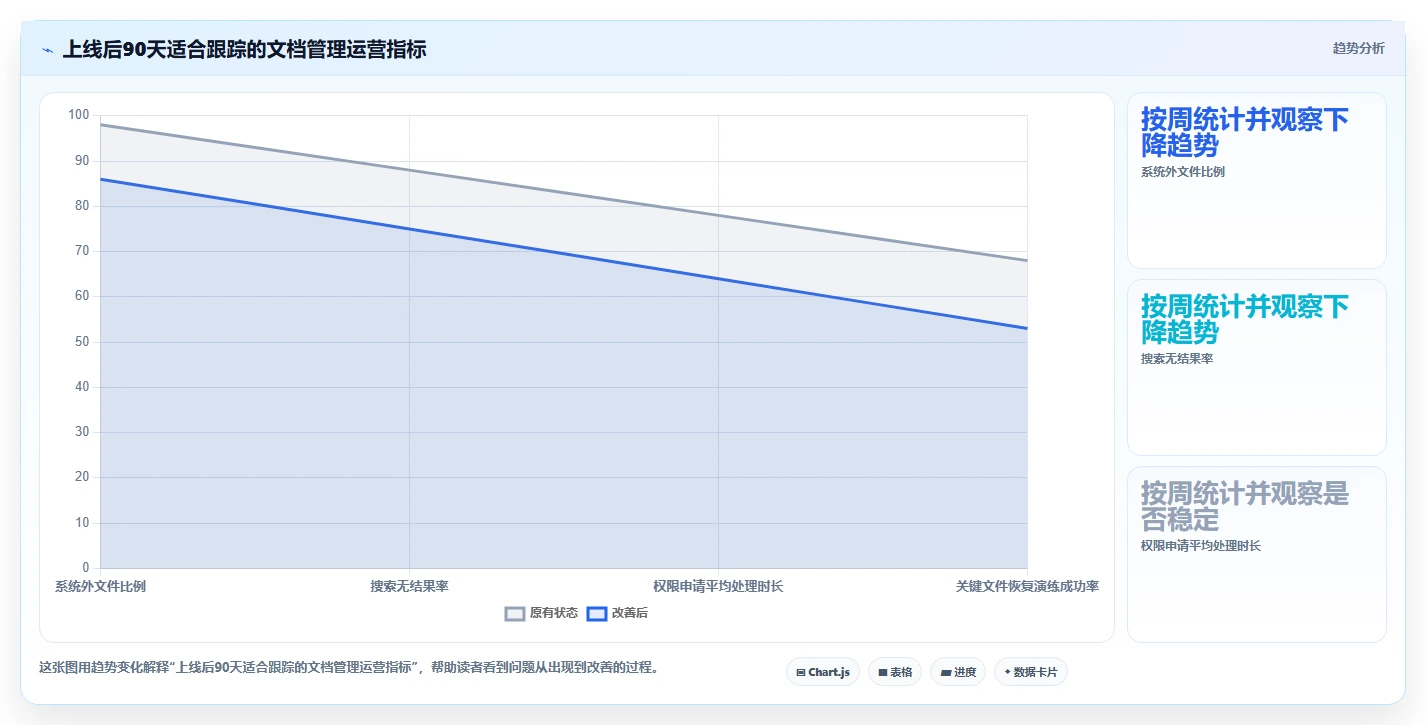The image size is (1426, 725).
Task: Select the 进度 tag
Action: pos(958,672)
